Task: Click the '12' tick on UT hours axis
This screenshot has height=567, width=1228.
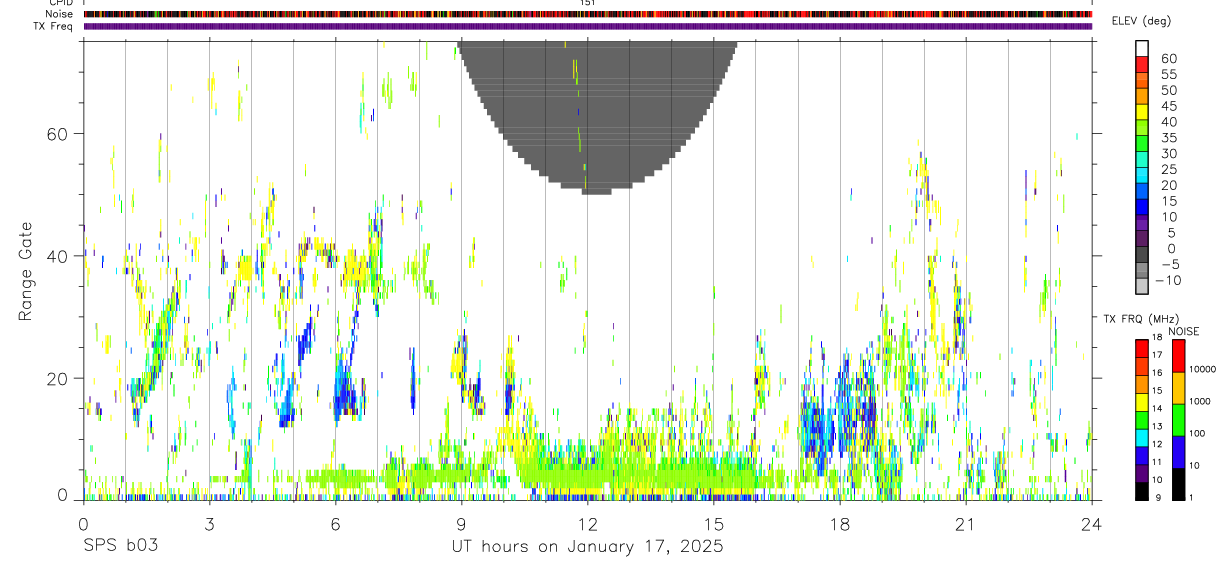Action: click(588, 524)
